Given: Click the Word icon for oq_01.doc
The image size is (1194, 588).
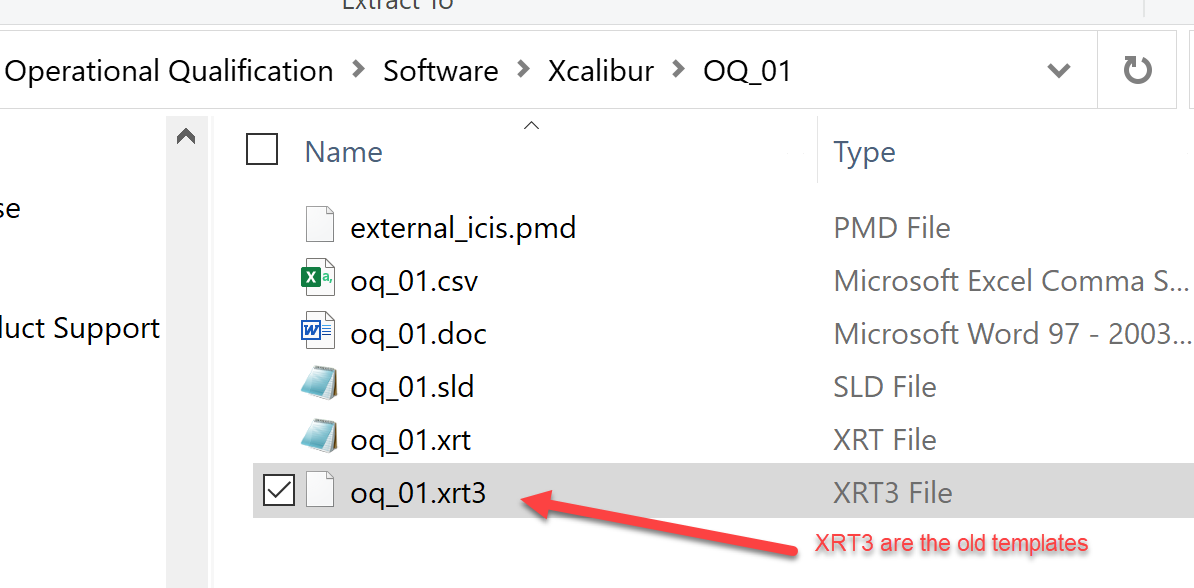Looking at the screenshot, I should [319, 333].
